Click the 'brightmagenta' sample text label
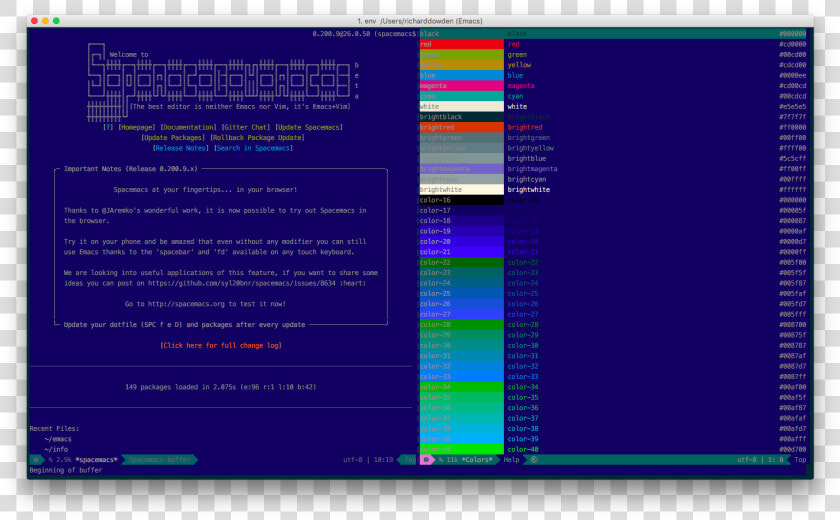Image resolution: width=840 pixels, height=520 pixels. point(532,169)
